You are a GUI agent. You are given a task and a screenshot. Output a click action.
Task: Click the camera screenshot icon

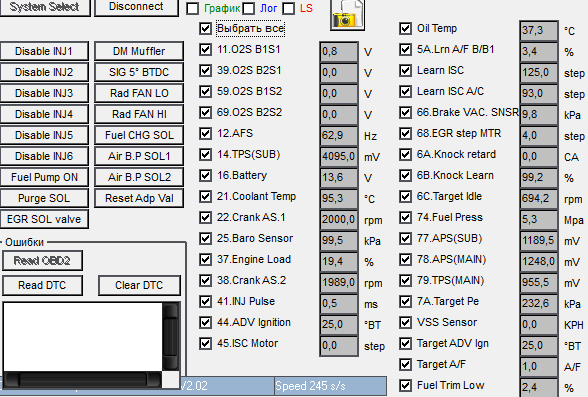[x=348, y=15]
